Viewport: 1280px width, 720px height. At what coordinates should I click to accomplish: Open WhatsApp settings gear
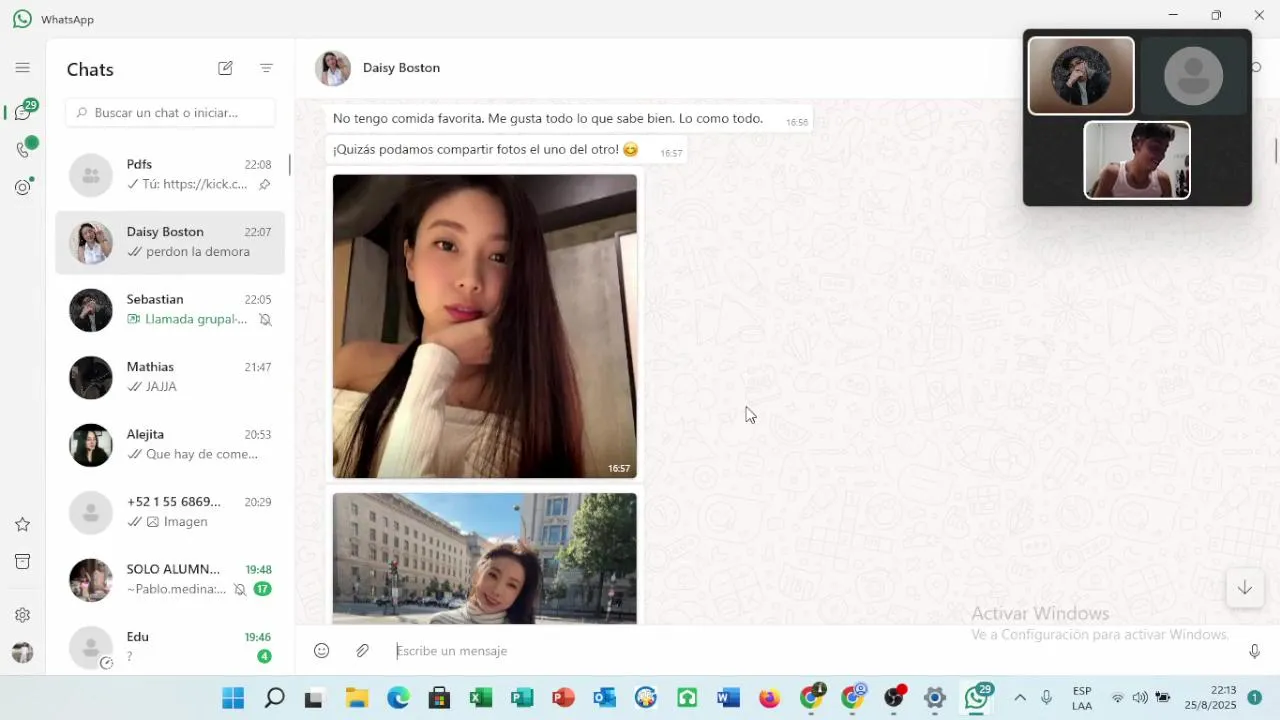click(22, 615)
